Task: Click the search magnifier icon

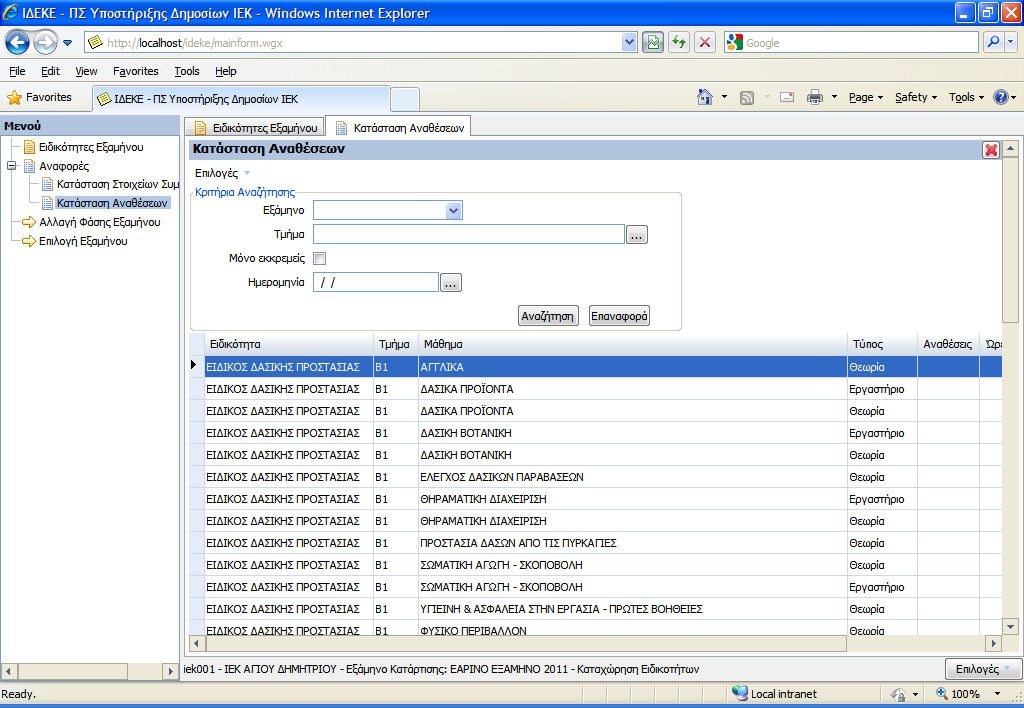Action: click(993, 42)
